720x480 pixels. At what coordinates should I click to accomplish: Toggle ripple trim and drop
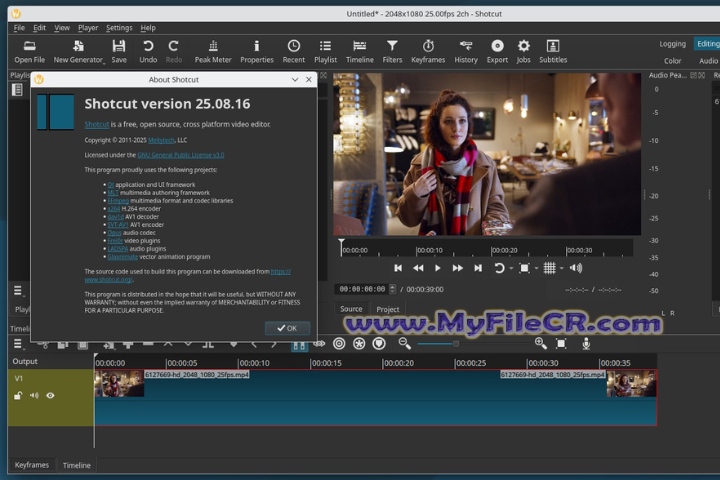[339, 343]
